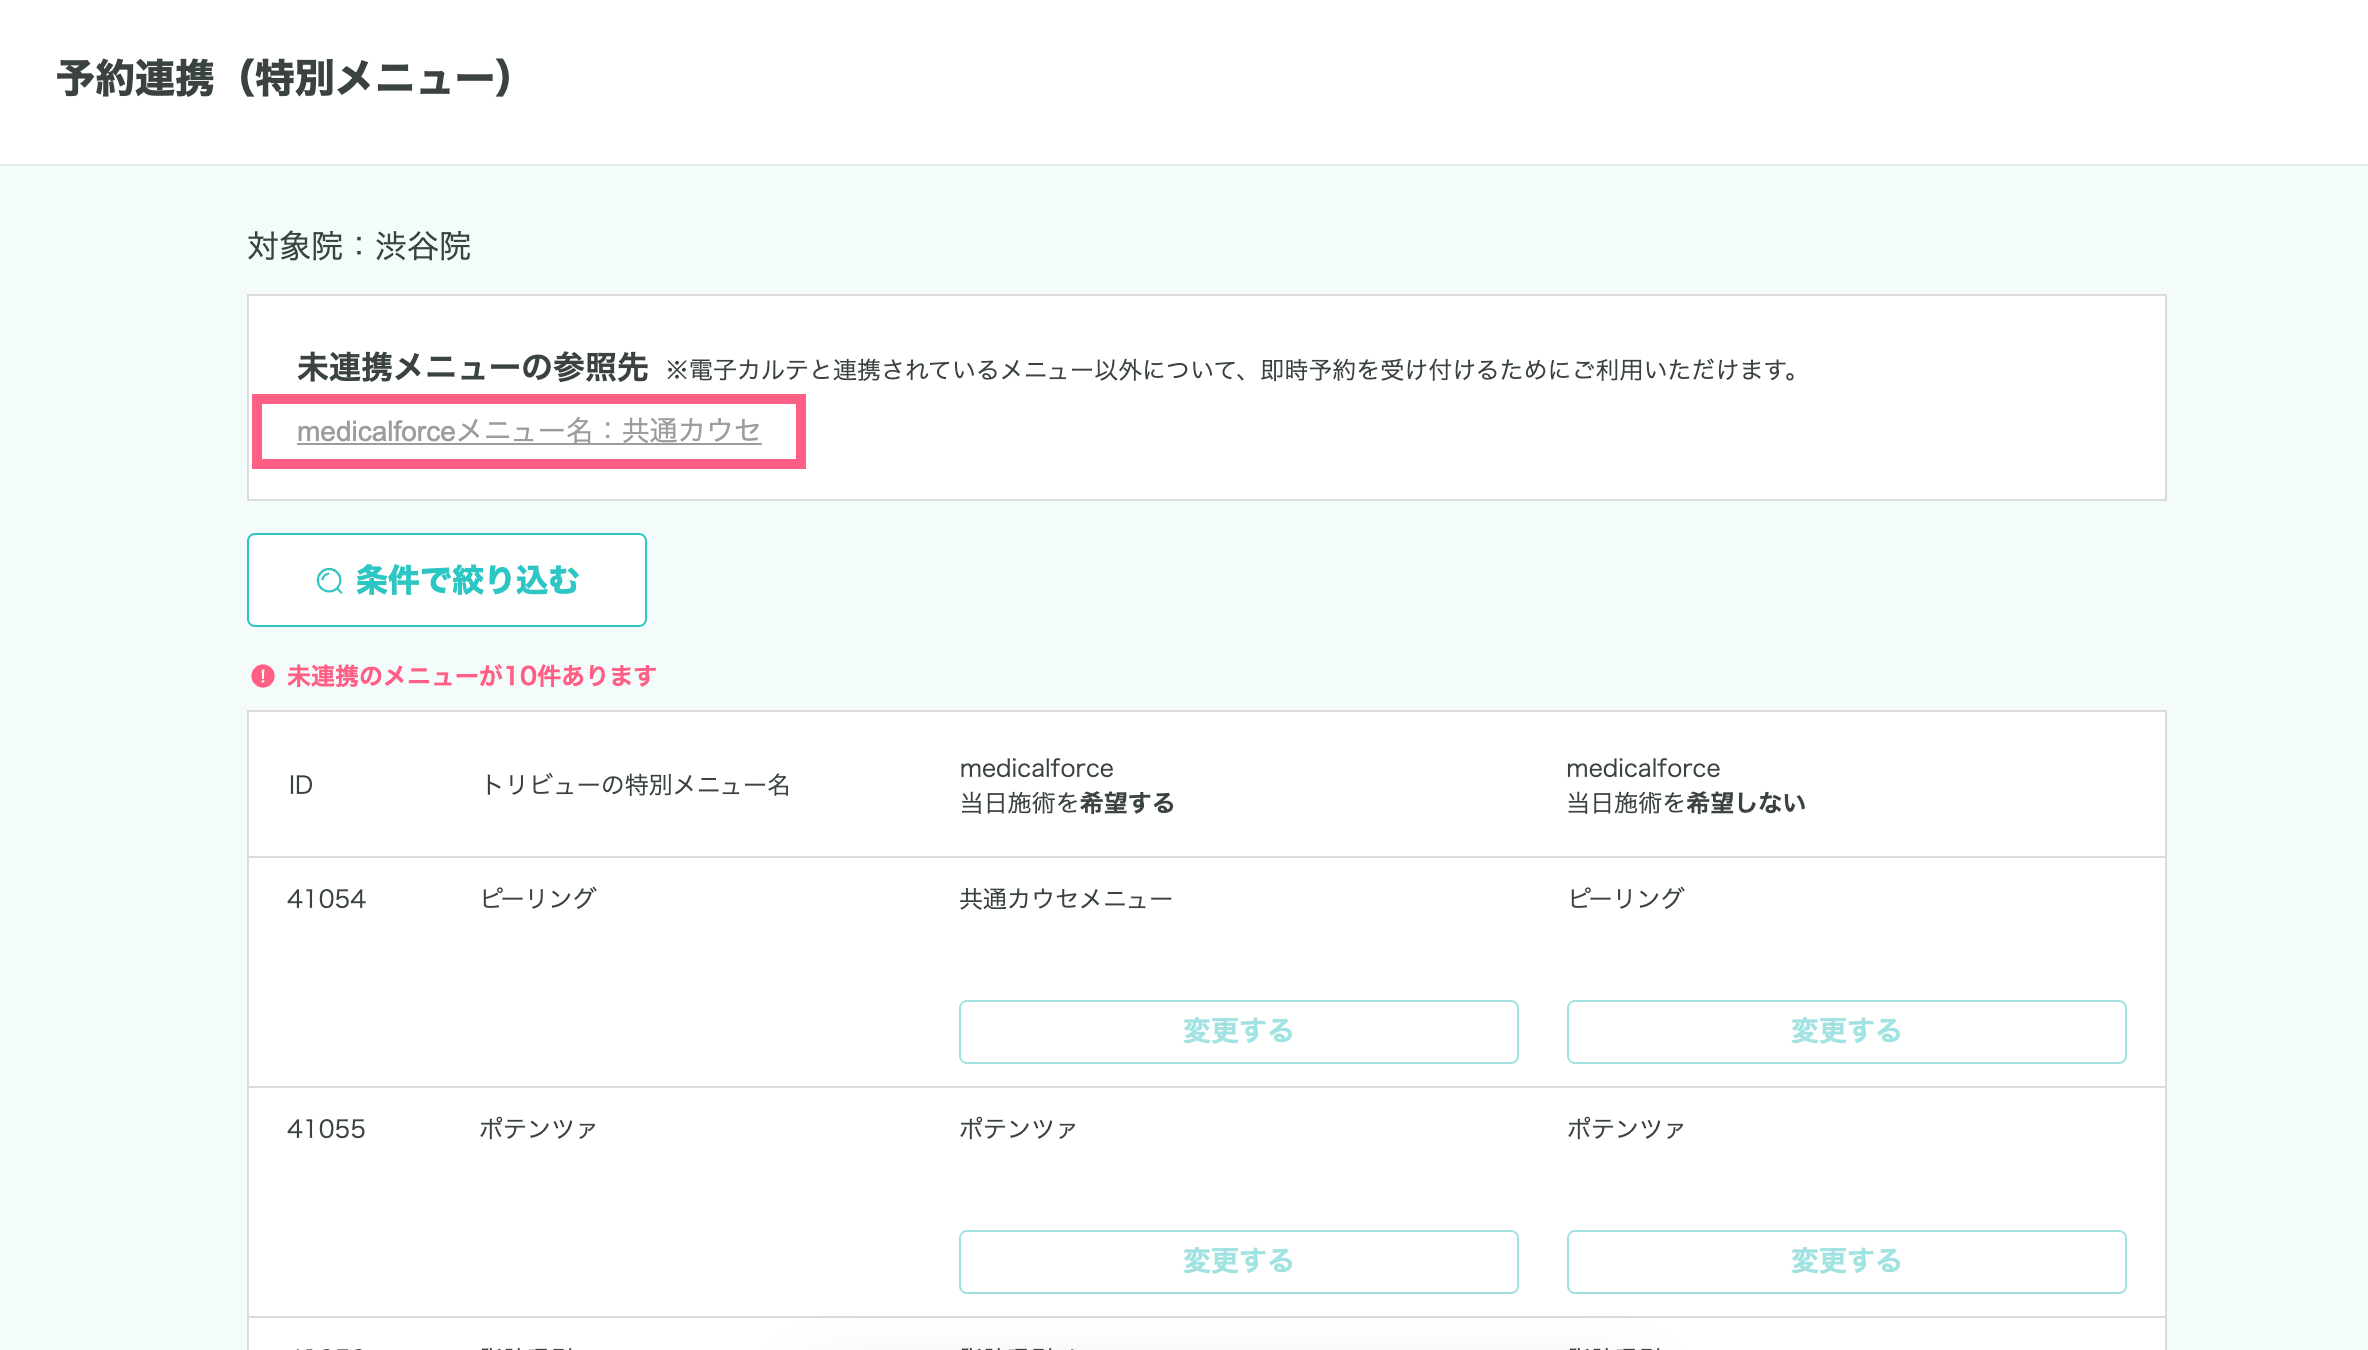Click 変更する for ピーリング 当日施術を希望する
This screenshot has height=1350, width=2368.
click(x=1238, y=1031)
